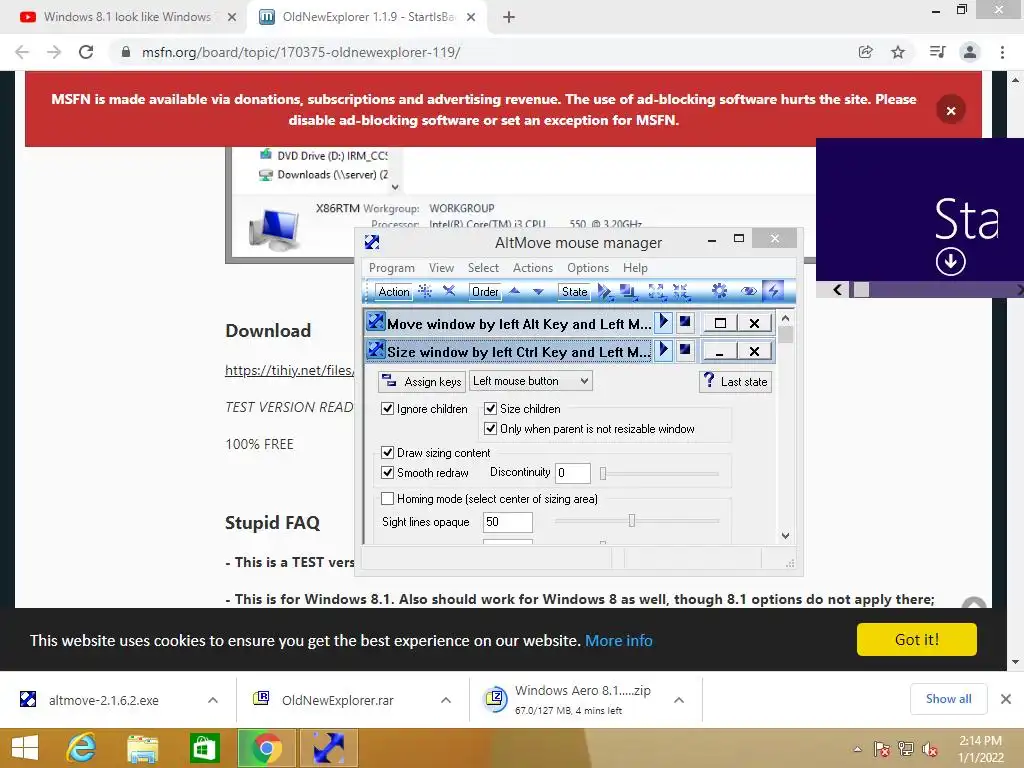Image resolution: width=1024 pixels, height=768 pixels.
Task: Open AltMove settings gear icon
Action: coord(719,291)
